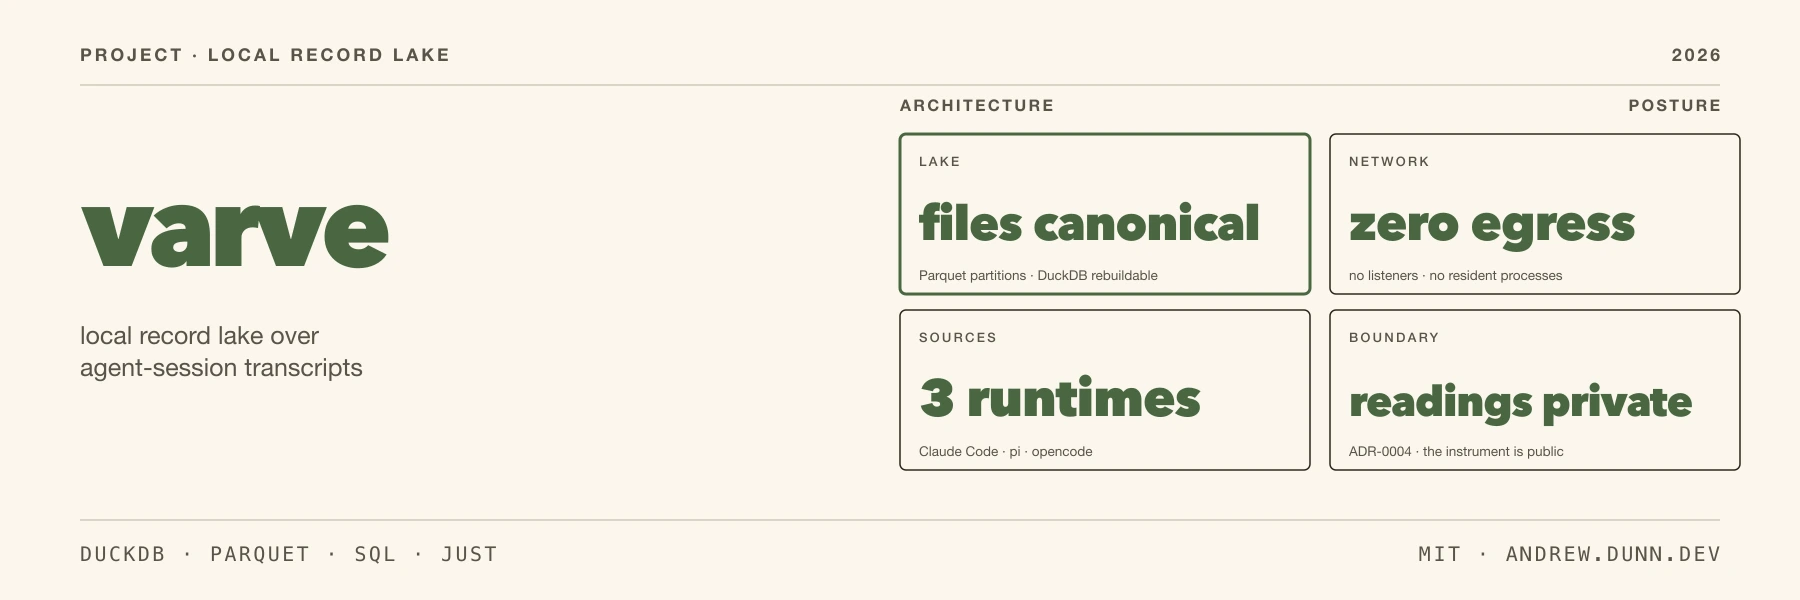The width and height of the screenshot is (1800, 600).
Task: Click the PROJECT · LOCAL RECORD LAKE header
Action: tap(265, 55)
